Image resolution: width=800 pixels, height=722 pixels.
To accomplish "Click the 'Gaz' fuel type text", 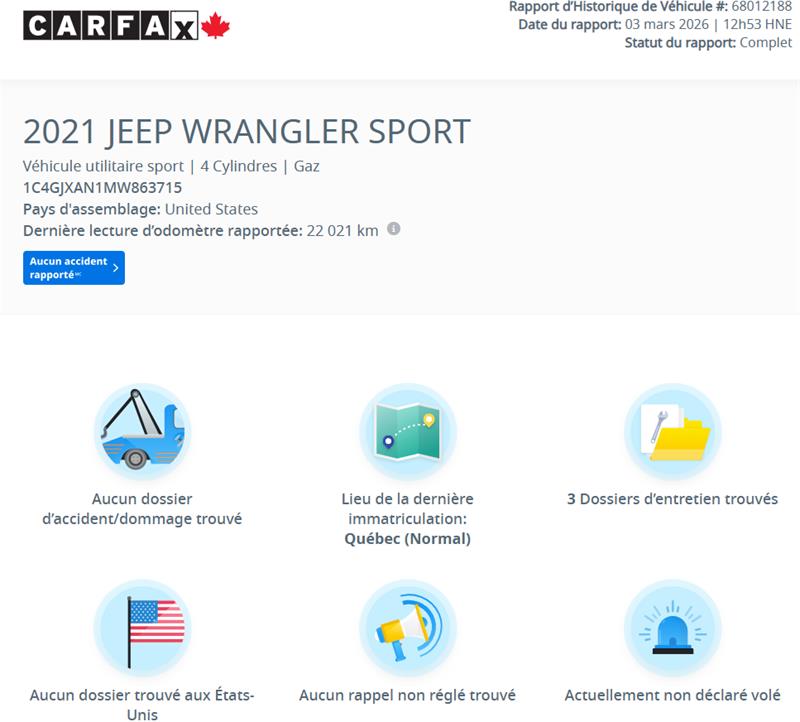I will [x=307, y=166].
